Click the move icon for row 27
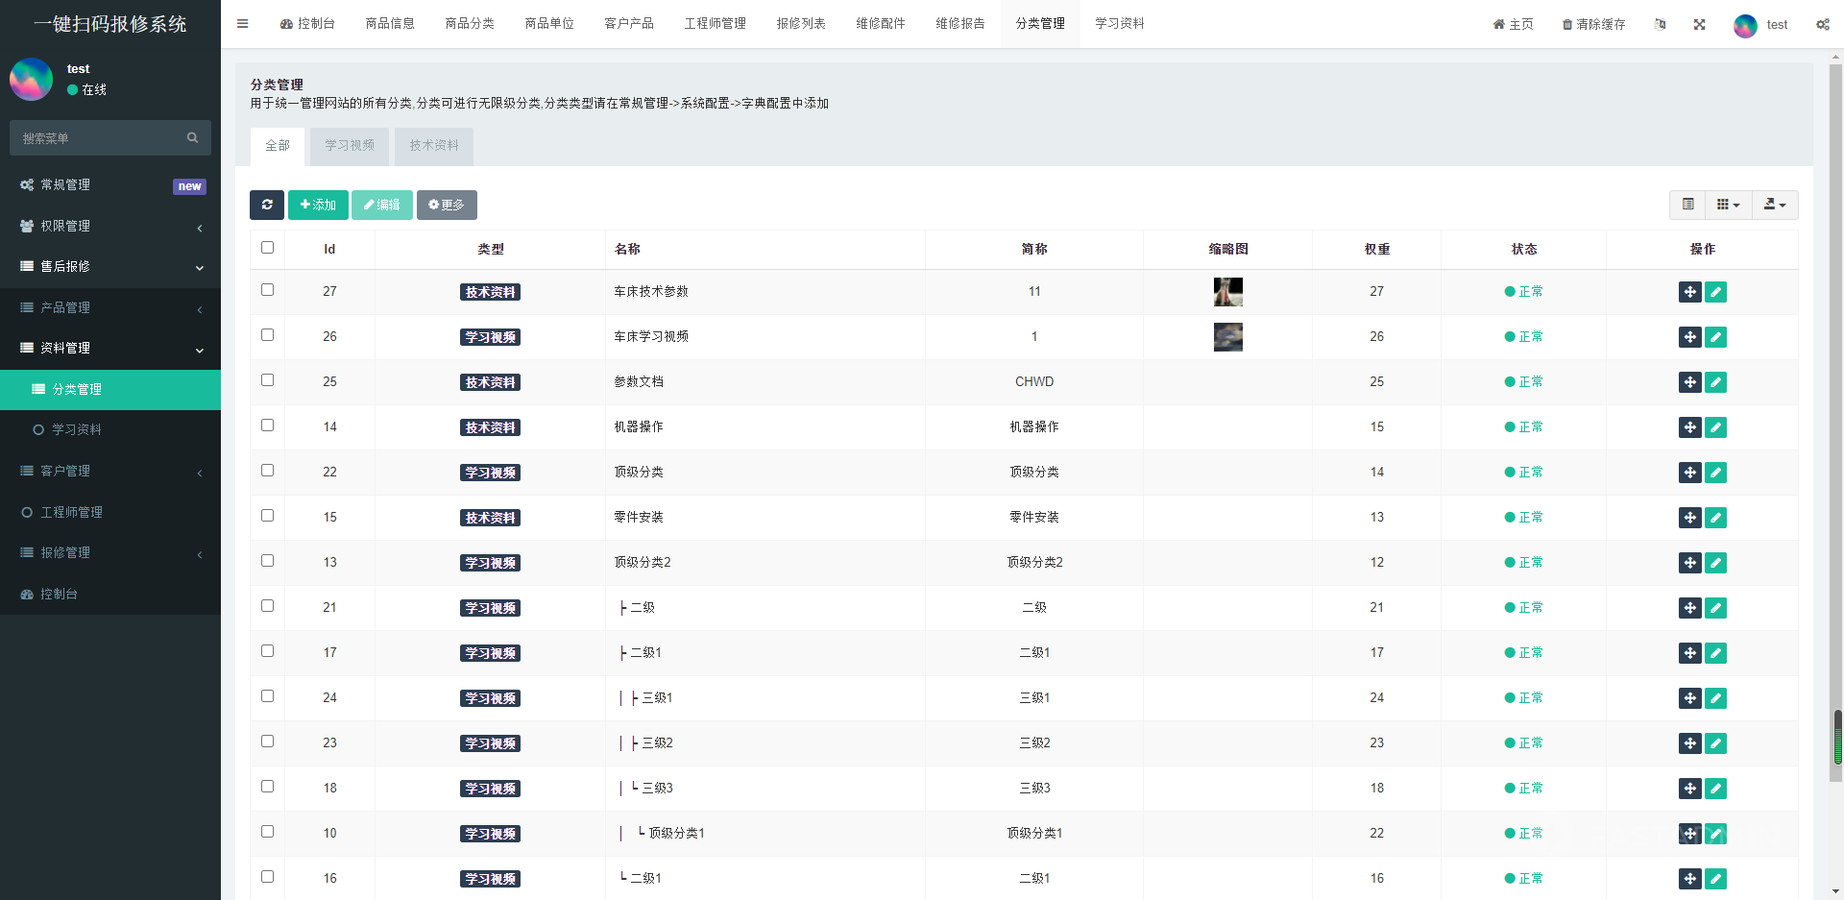Viewport: 1844px width, 900px height. (x=1689, y=292)
